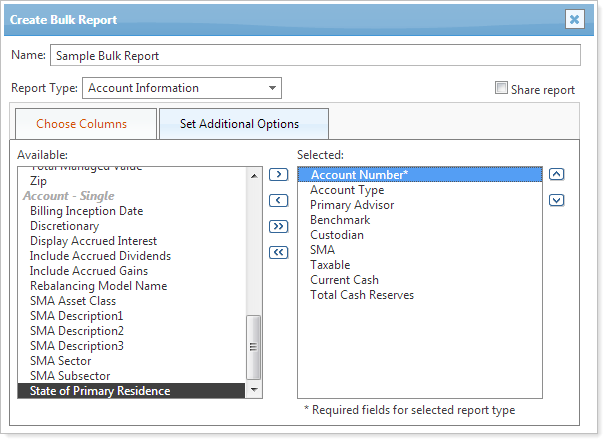Click the remove single left arrow button
Viewport: 607px width, 443px height.
point(279,201)
